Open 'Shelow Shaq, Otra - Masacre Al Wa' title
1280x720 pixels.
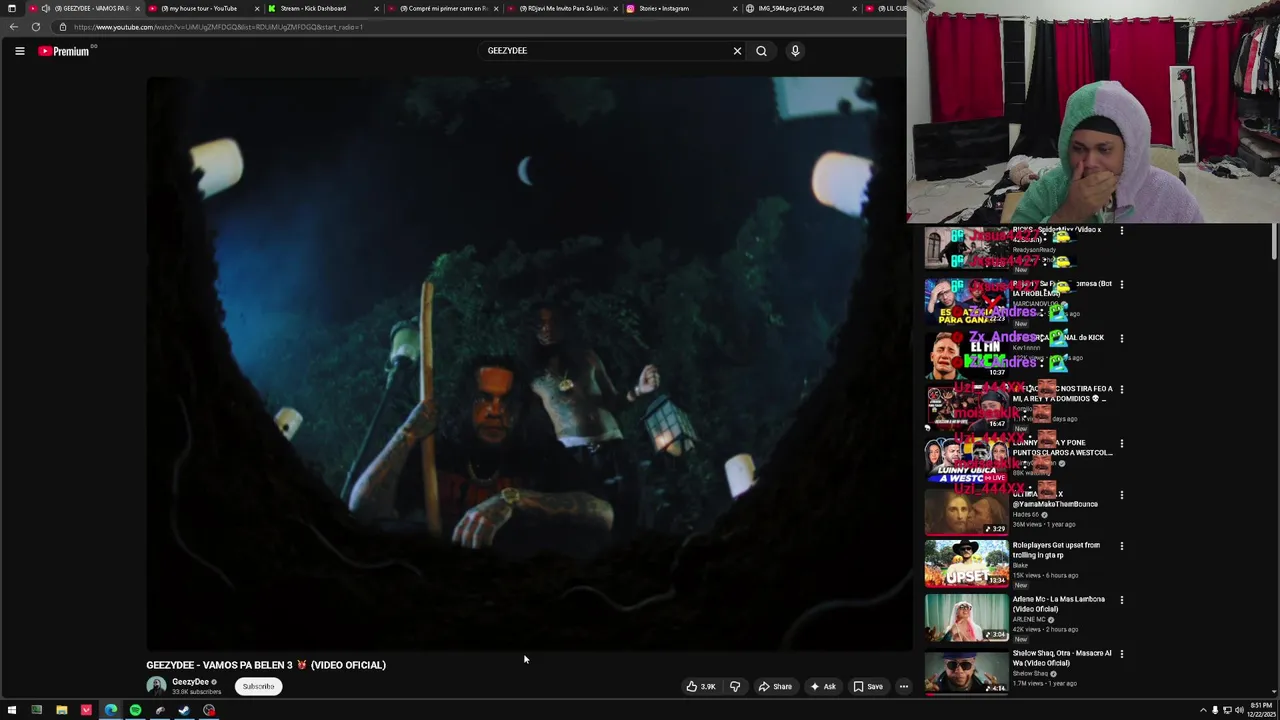click(1062, 658)
